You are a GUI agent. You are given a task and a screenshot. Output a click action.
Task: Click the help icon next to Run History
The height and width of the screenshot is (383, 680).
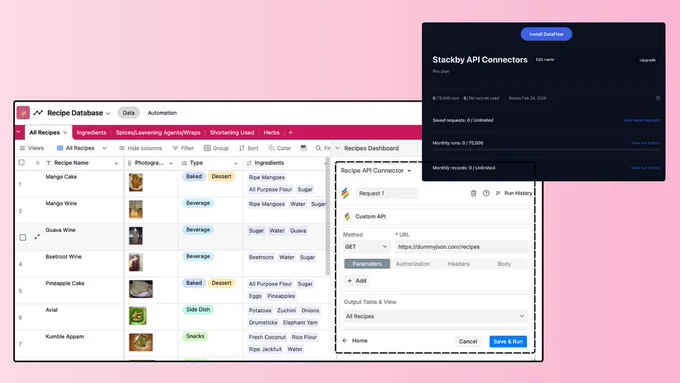coord(486,193)
